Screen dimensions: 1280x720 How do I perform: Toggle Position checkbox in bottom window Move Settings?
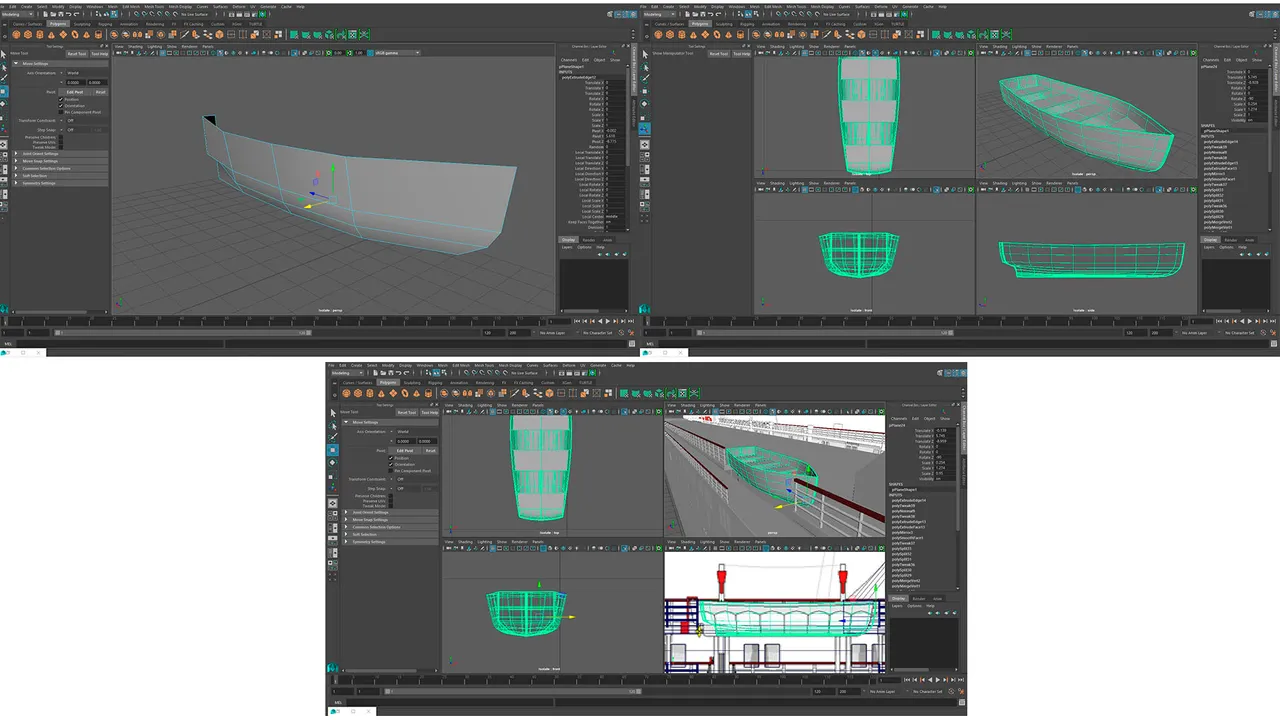click(390, 458)
